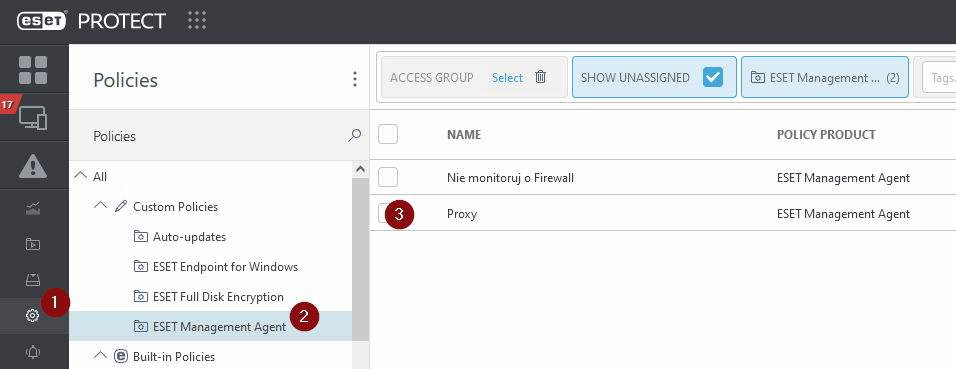Toggle the Show Unassigned checkbox

coord(712,77)
